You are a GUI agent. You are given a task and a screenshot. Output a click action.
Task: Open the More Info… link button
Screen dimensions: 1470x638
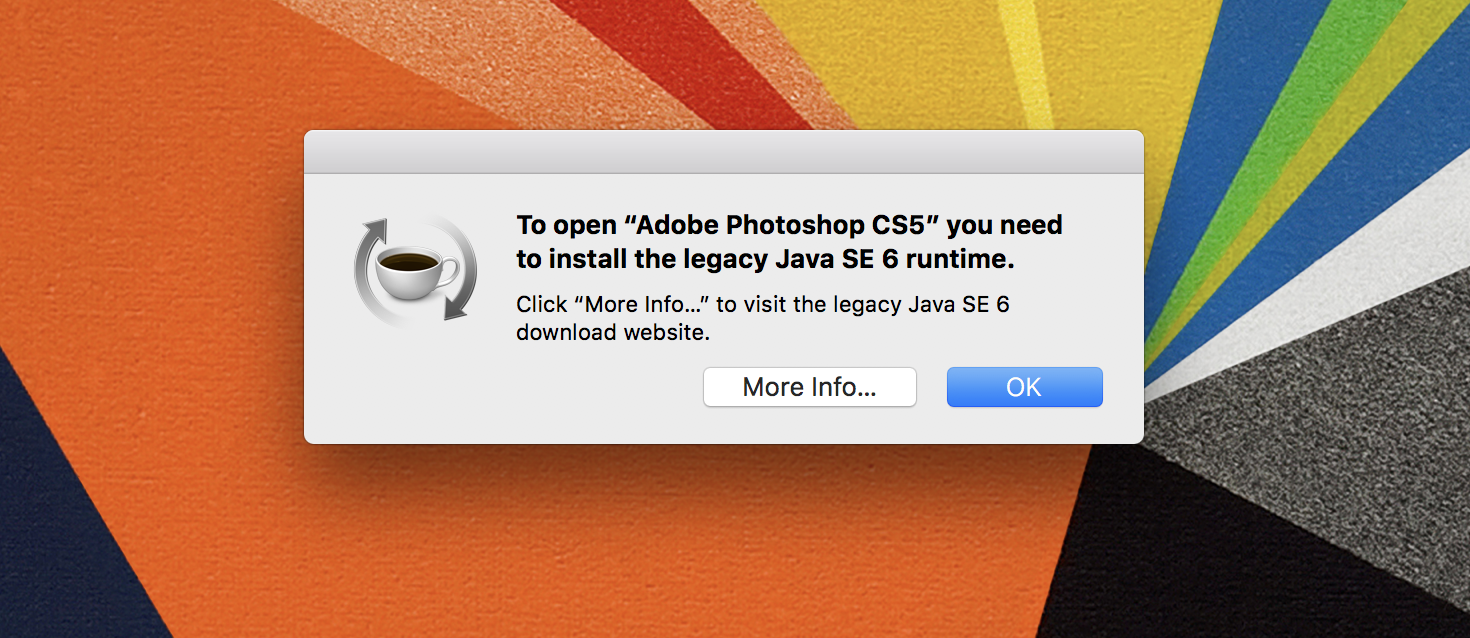[809, 387]
